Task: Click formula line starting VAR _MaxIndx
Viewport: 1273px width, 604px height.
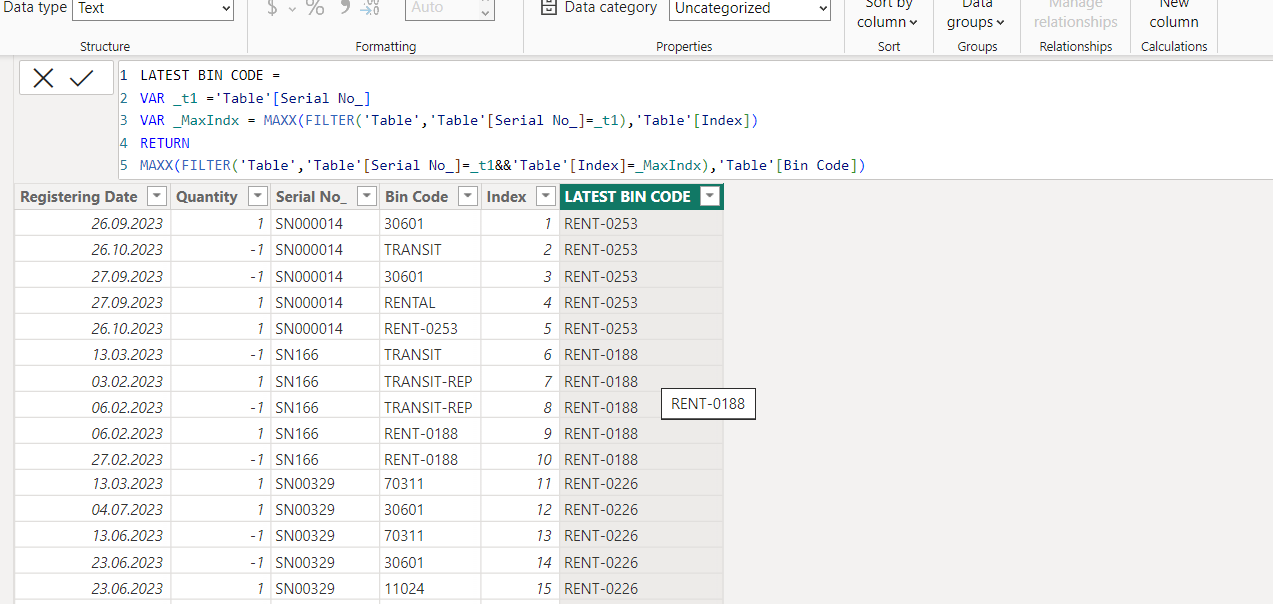Action: (x=449, y=120)
